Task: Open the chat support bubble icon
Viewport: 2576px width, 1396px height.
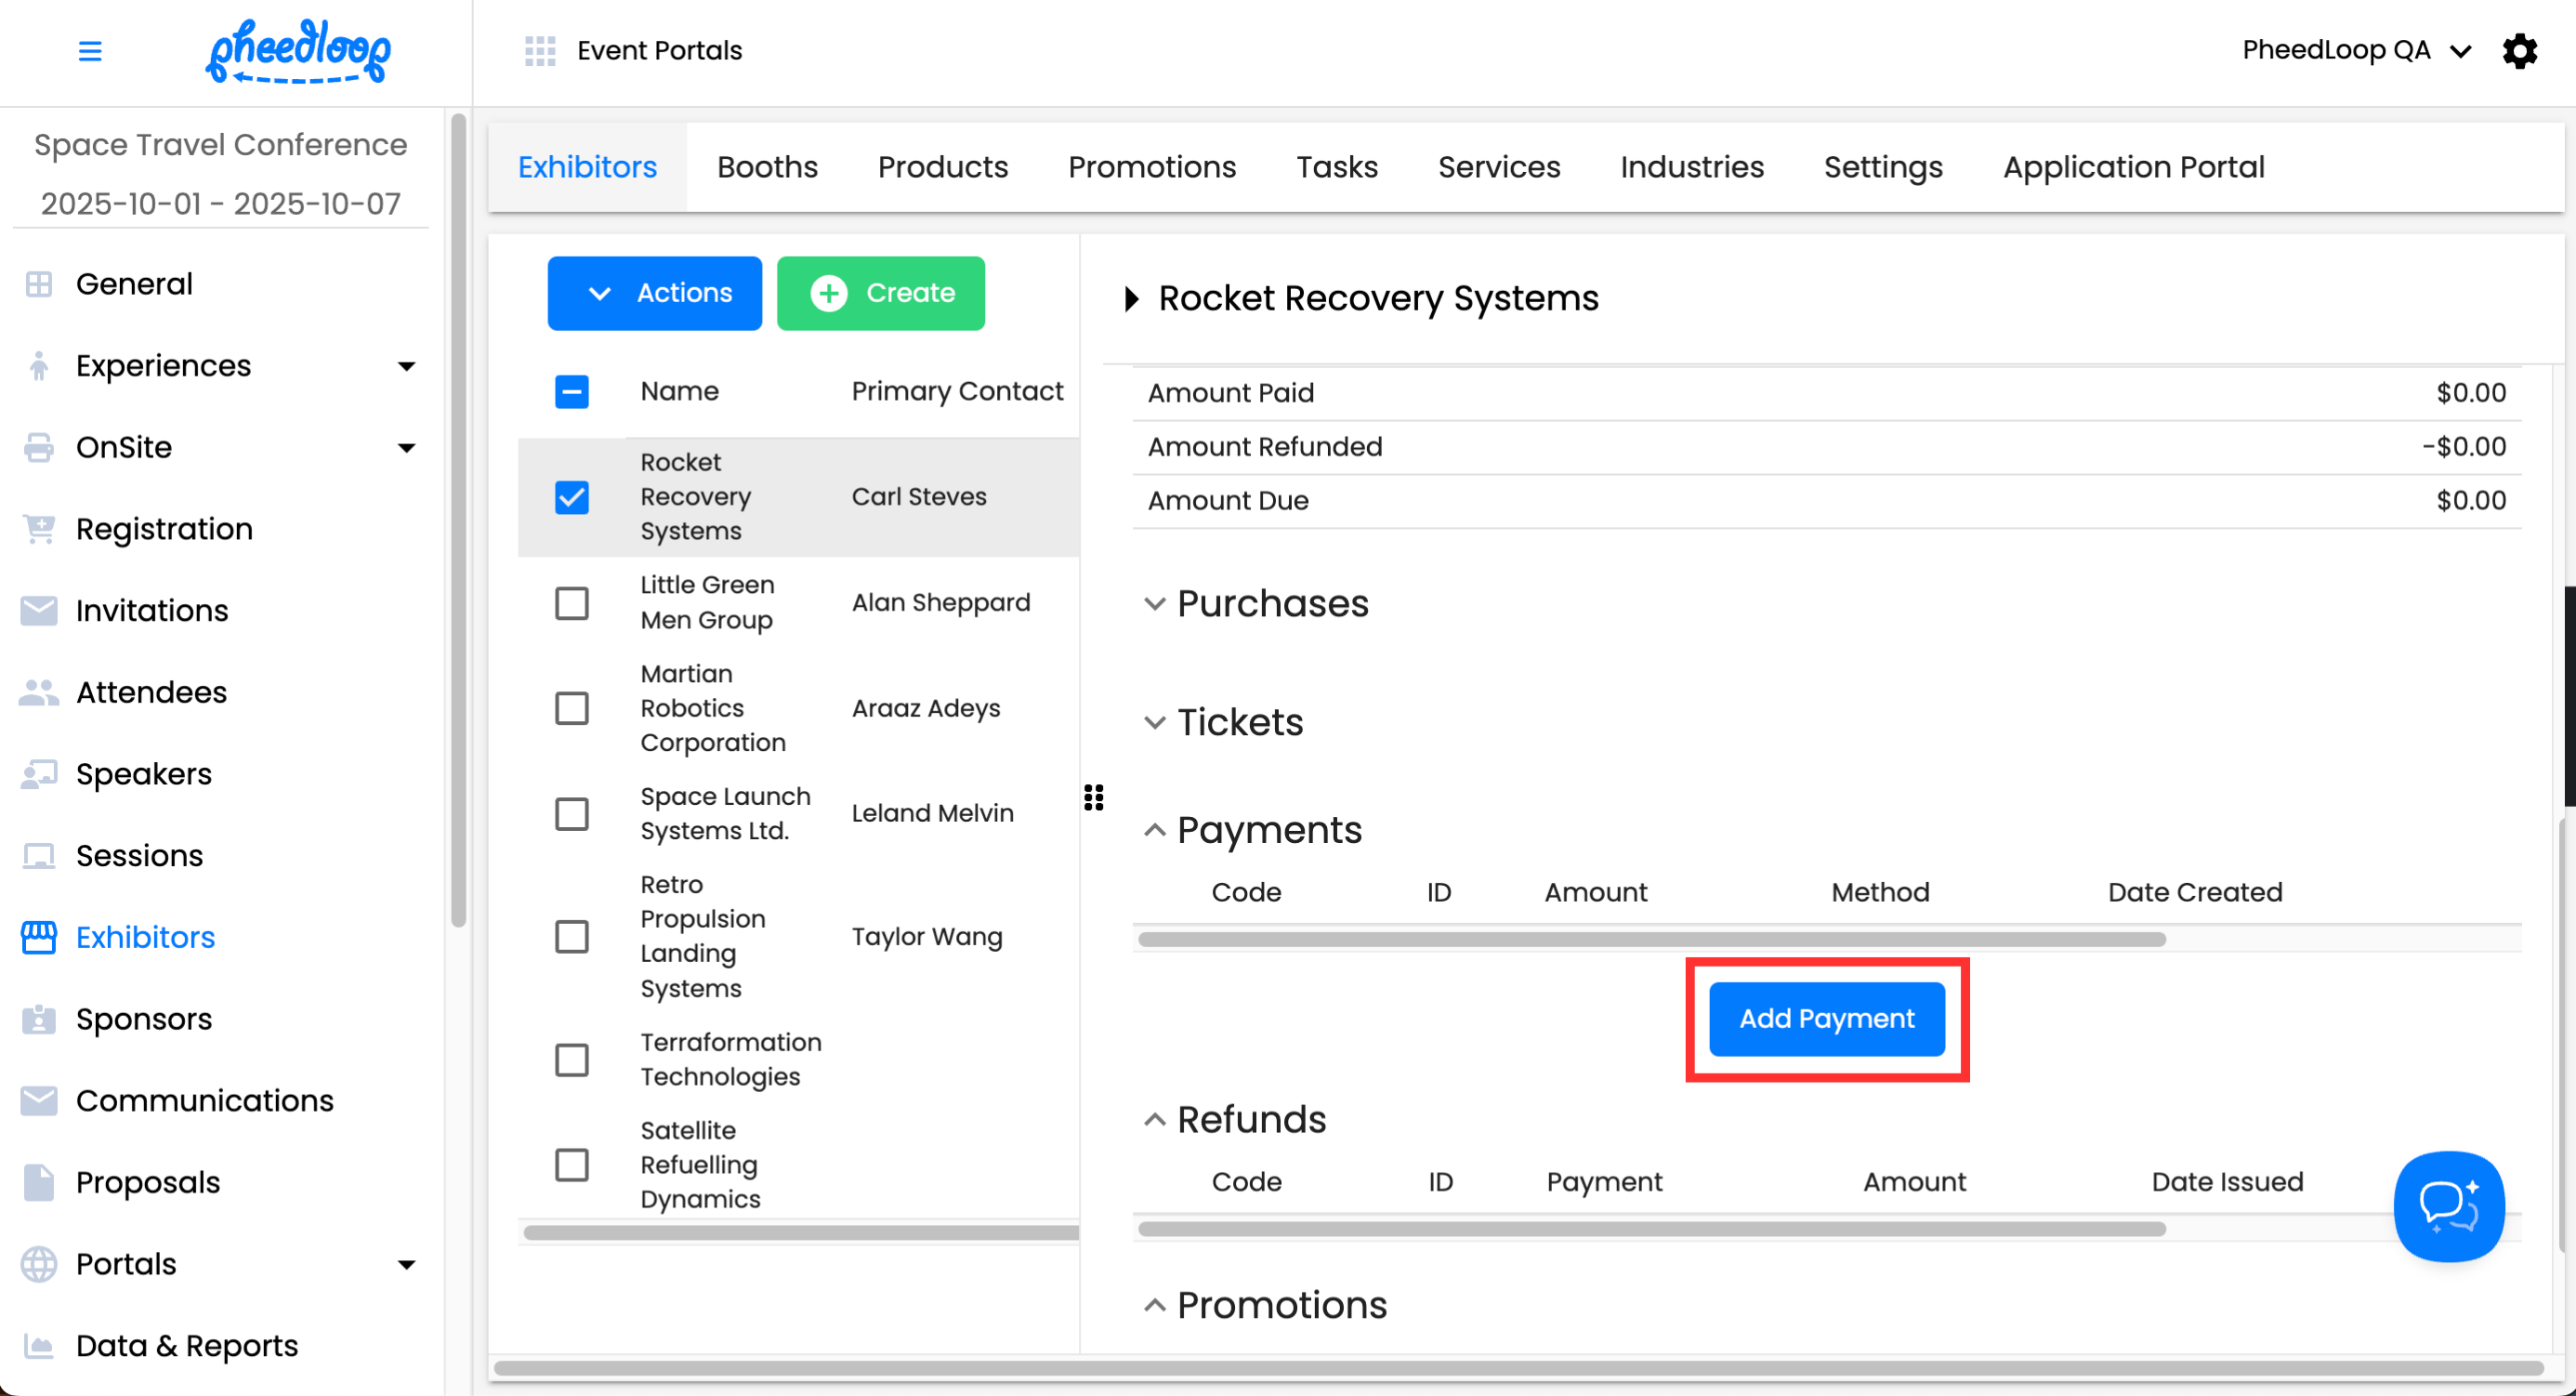Action: pyautogui.click(x=2448, y=1206)
